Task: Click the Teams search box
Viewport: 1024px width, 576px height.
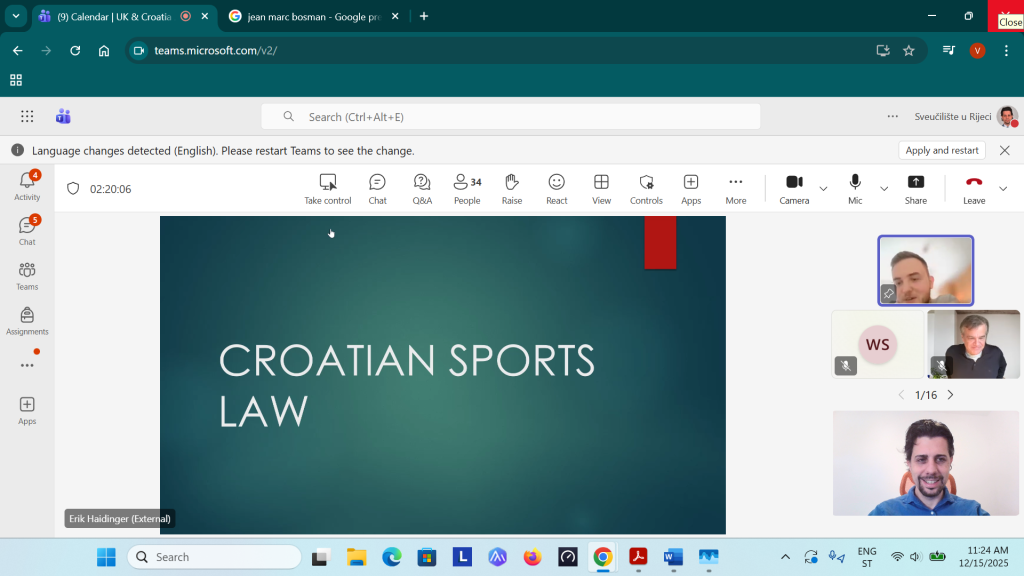Action: pyautogui.click(x=510, y=117)
